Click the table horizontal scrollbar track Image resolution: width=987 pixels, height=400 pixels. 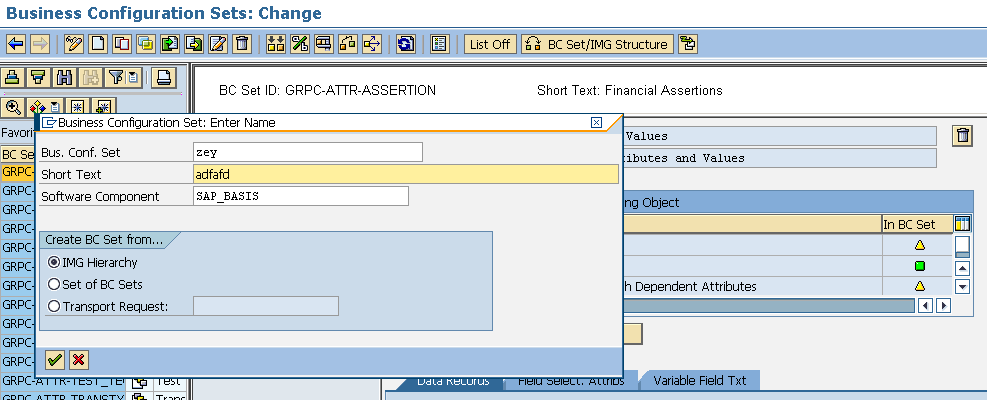[x=768, y=306]
